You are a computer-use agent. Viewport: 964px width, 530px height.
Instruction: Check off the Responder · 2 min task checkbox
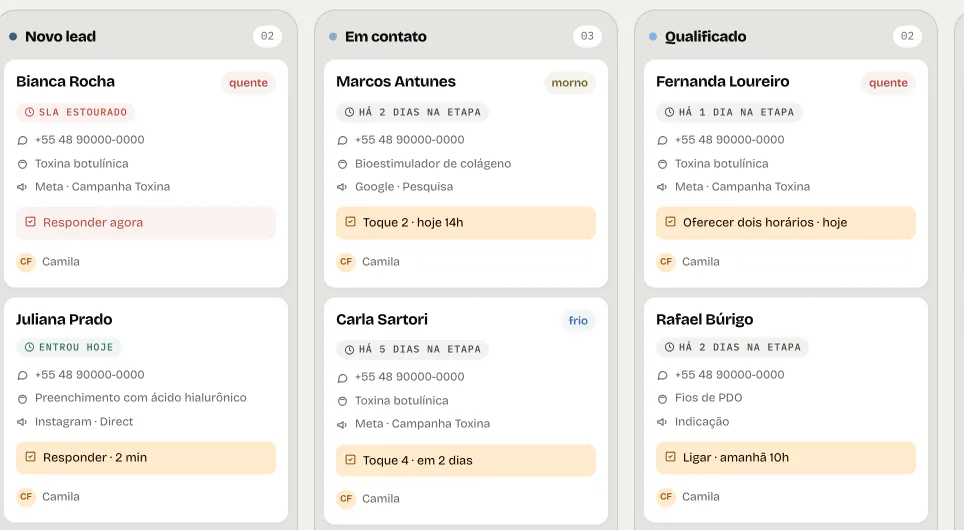(x=30, y=457)
